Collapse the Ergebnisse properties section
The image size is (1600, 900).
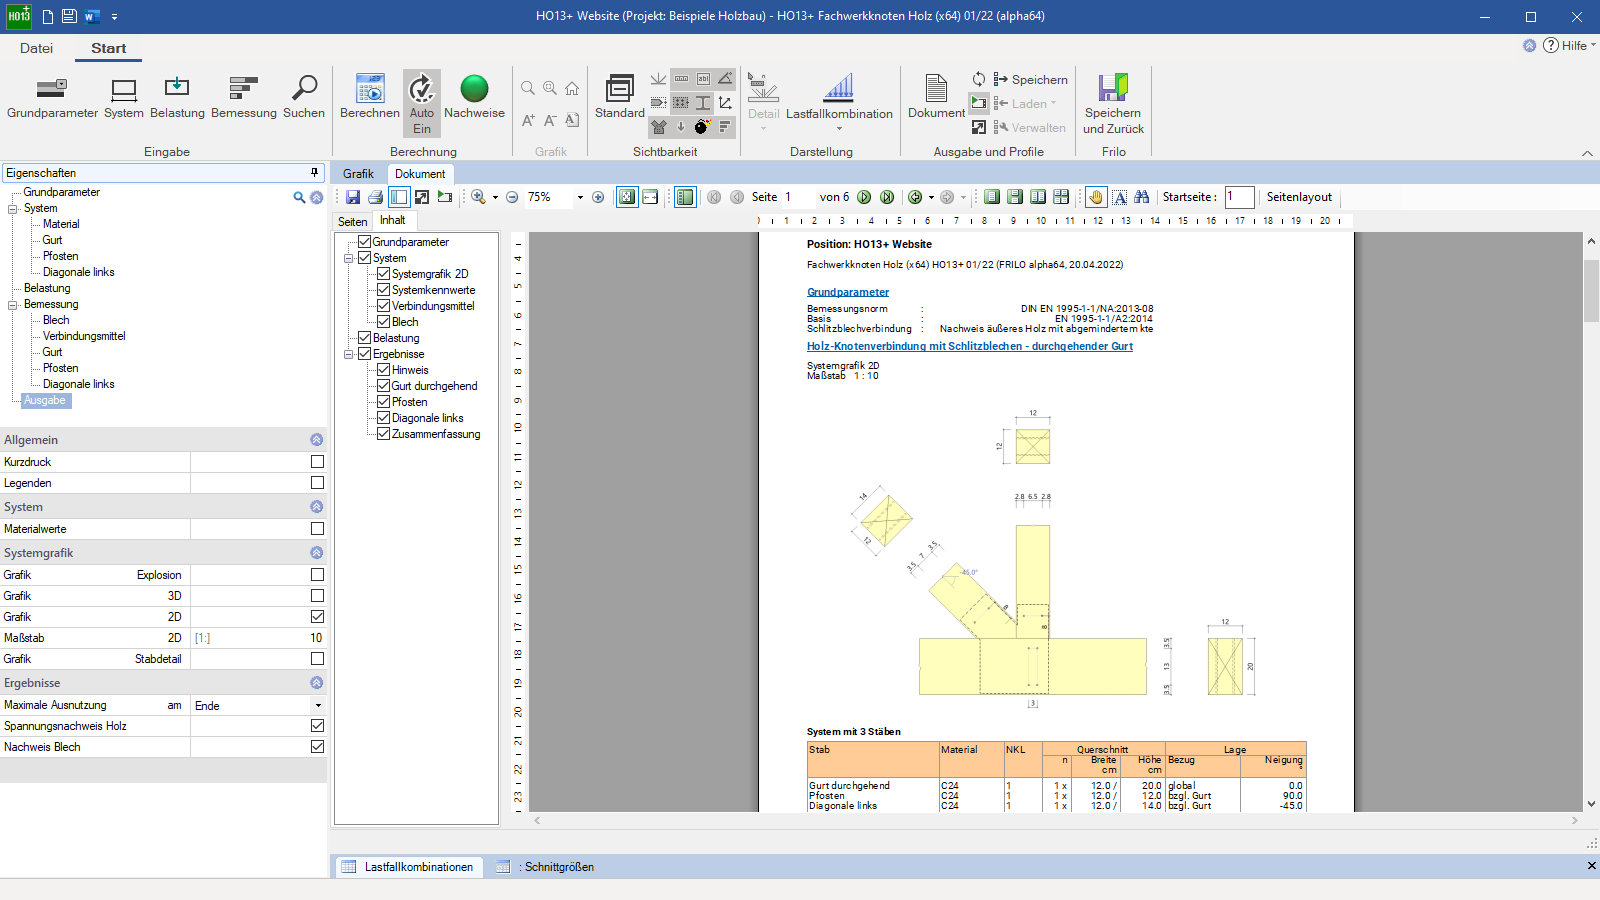click(x=316, y=683)
